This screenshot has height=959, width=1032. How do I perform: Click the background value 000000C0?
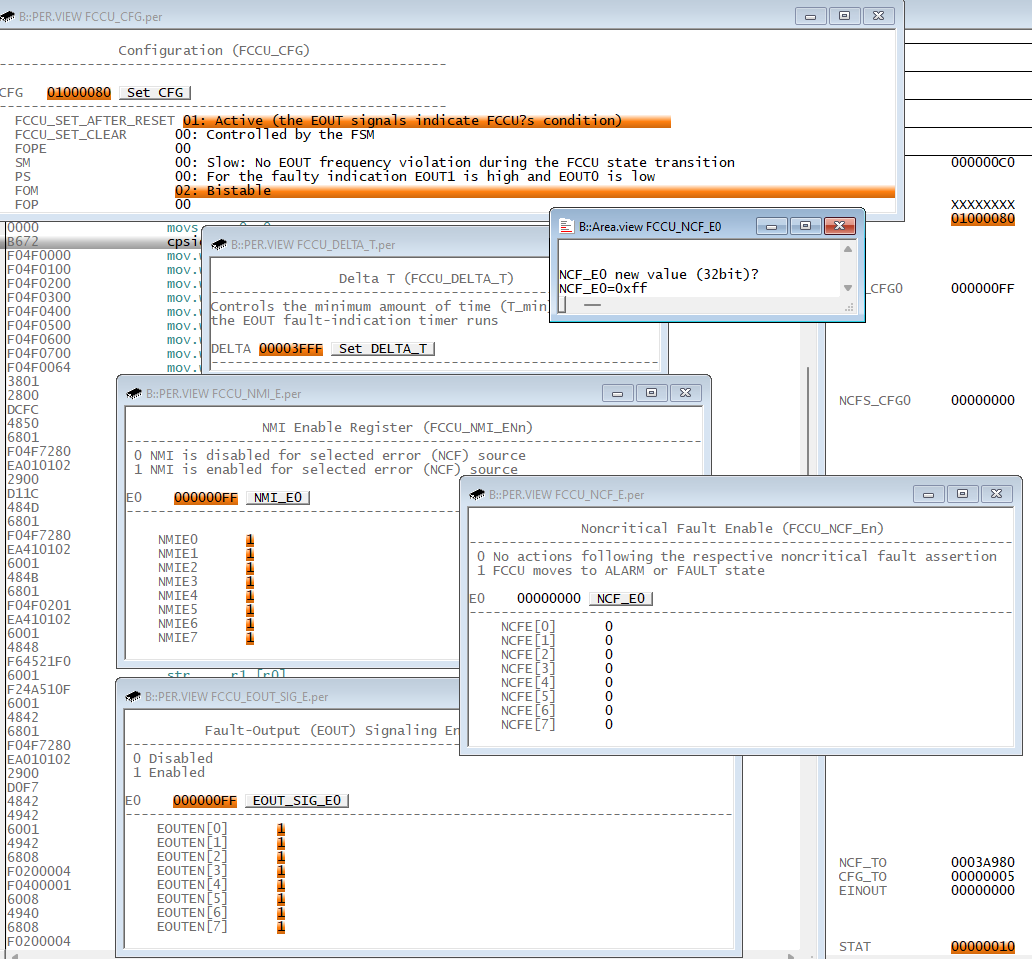click(983, 163)
